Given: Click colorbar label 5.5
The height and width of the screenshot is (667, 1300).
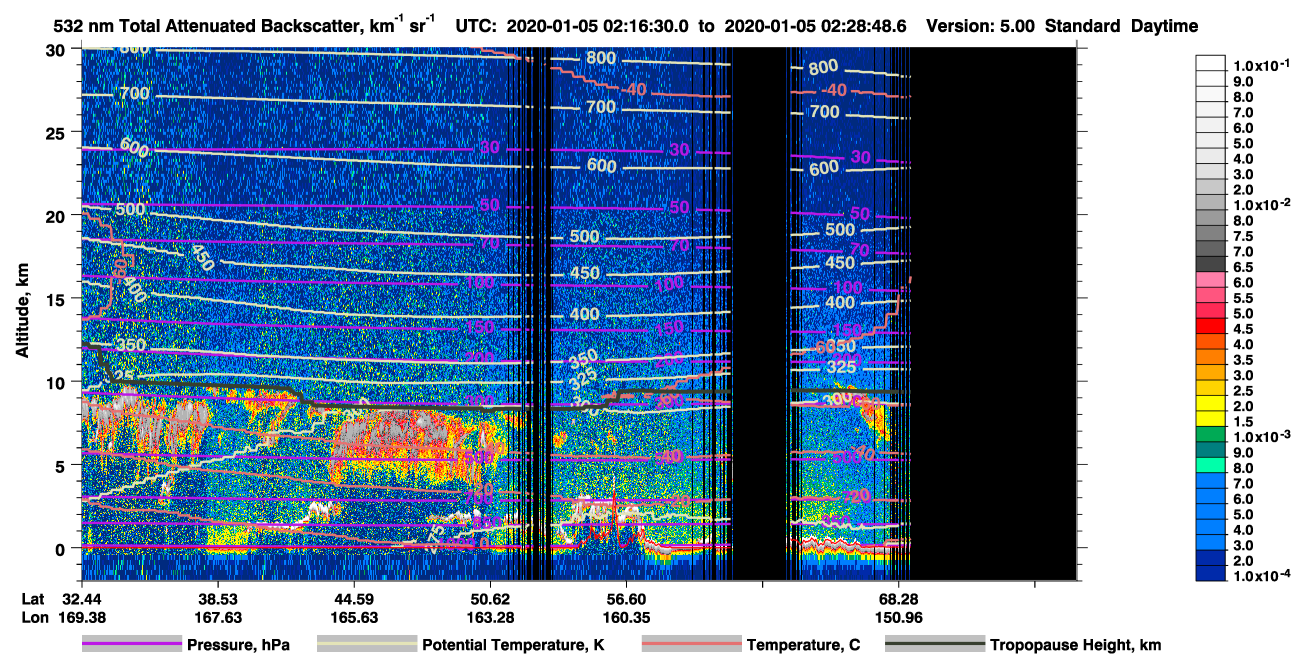Looking at the screenshot, I should (x=1244, y=298).
